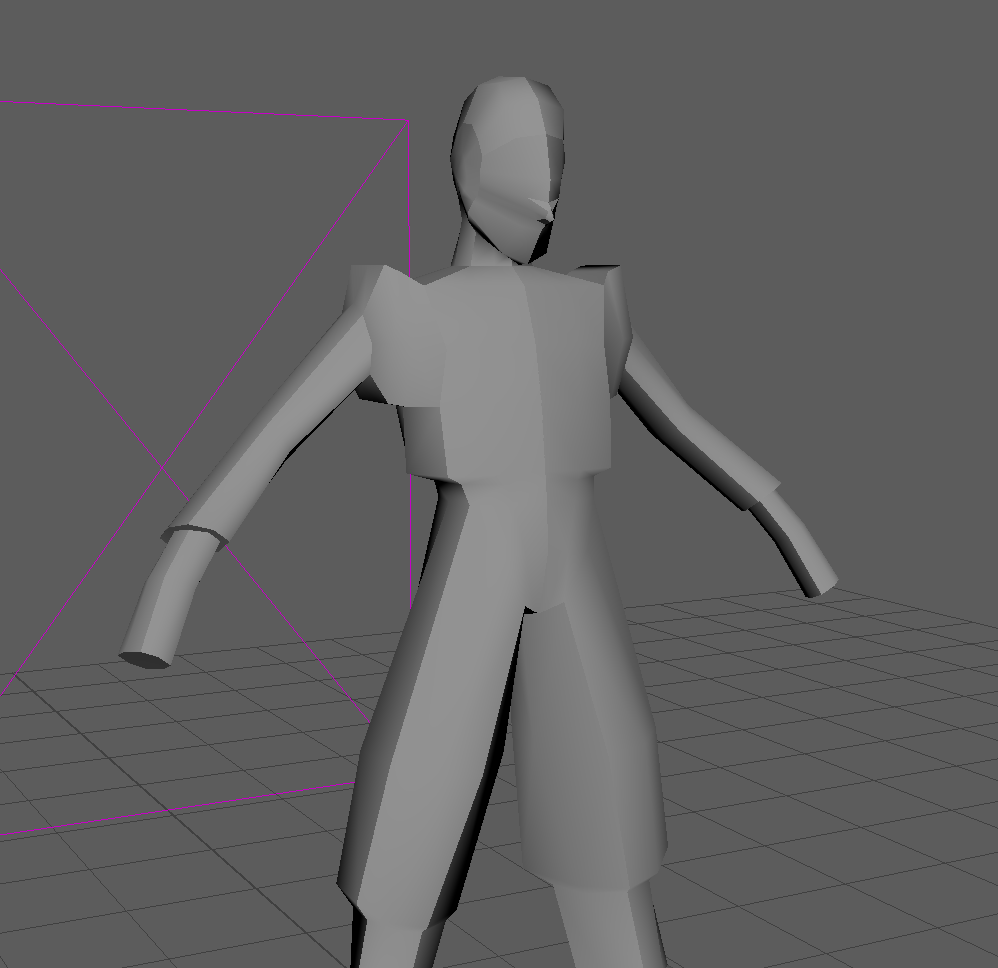Select the sleeve cuff on the outstretched arm
The width and height of the screenshot is (998, 968).
195,532
